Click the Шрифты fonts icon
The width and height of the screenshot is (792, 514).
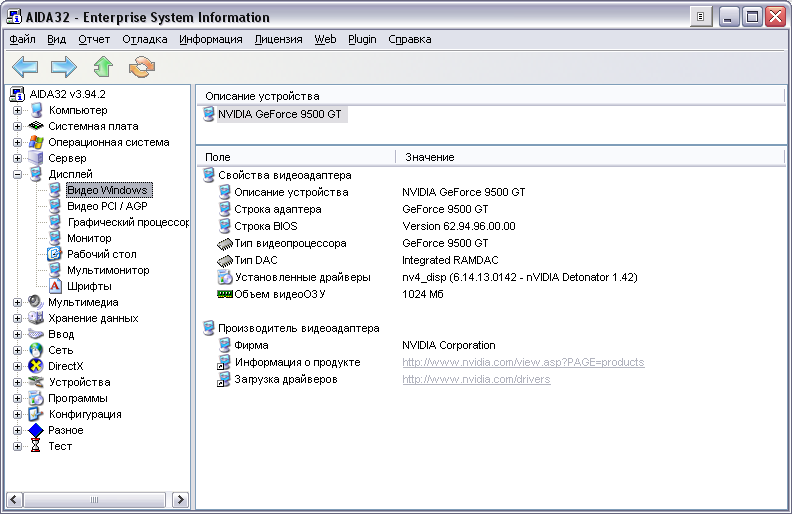click(x=56, y=286)
